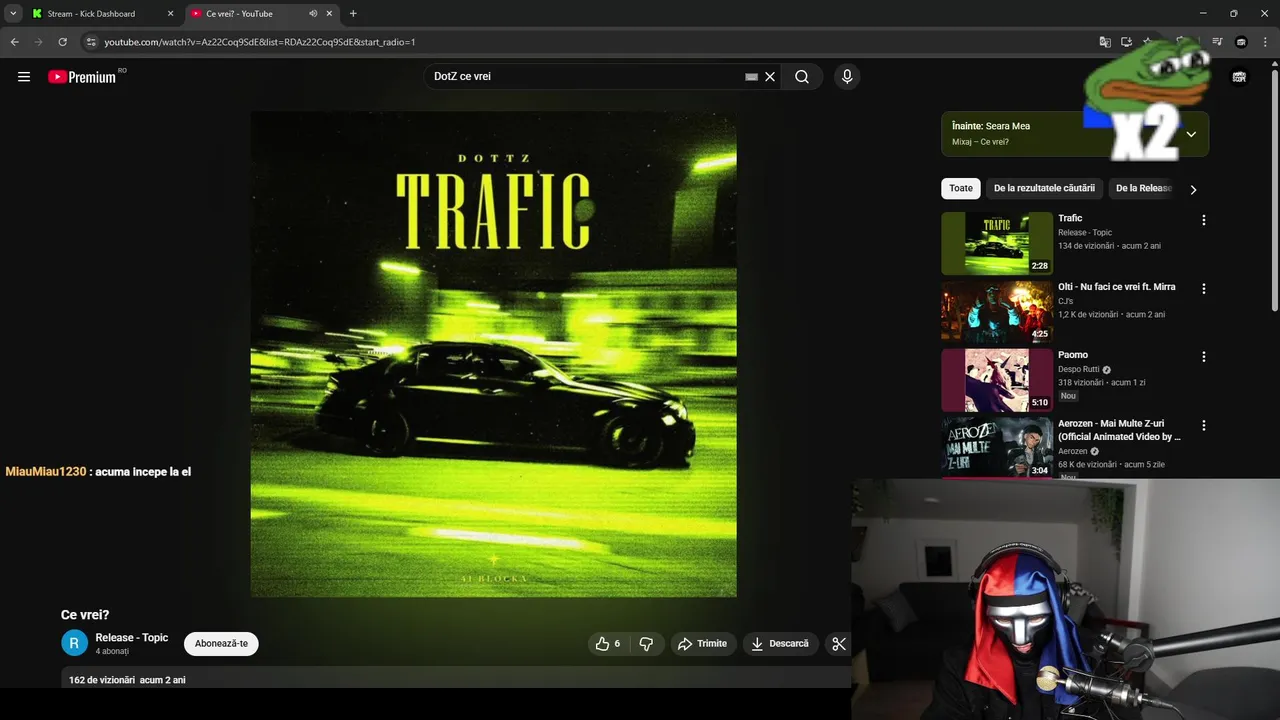Go to YouTube Premium home logo
Viewport: 1280px width, 720px height.
[x=83, y=77]
